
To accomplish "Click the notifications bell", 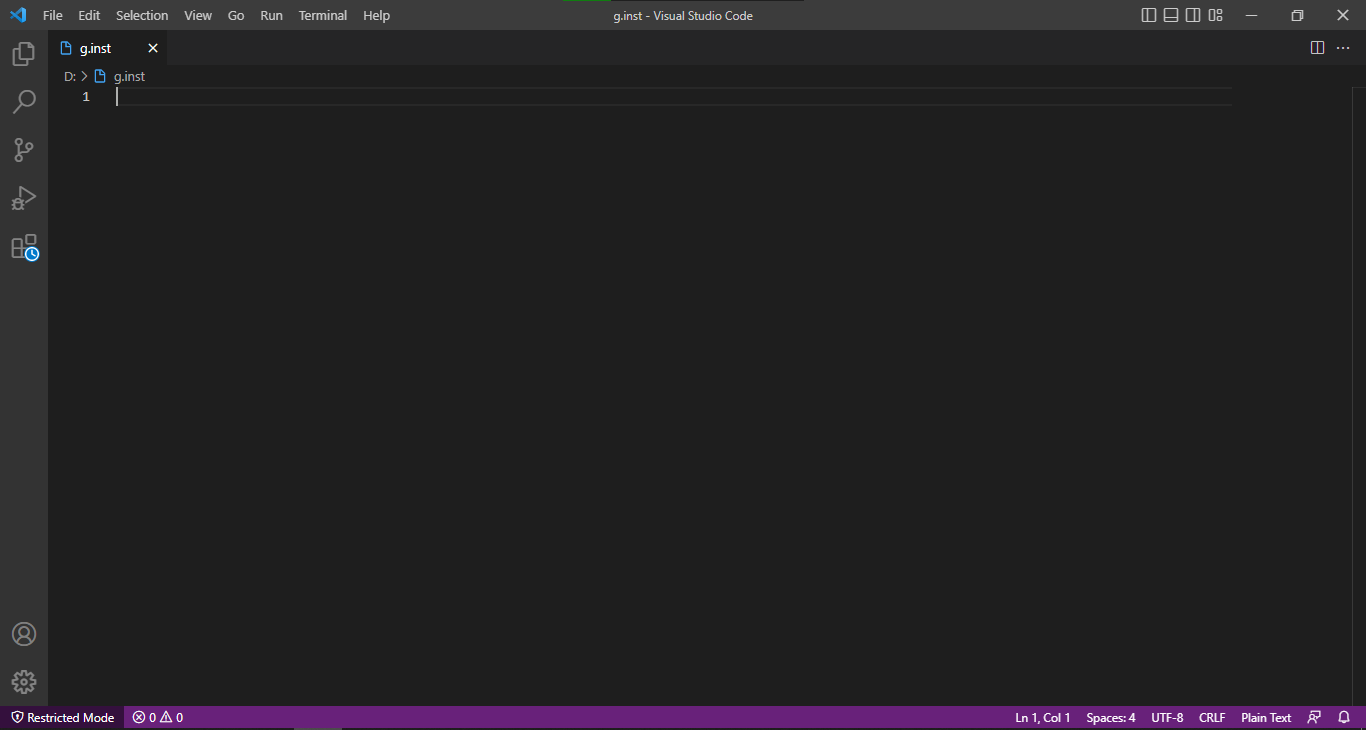I will [x=1343, y=717].
